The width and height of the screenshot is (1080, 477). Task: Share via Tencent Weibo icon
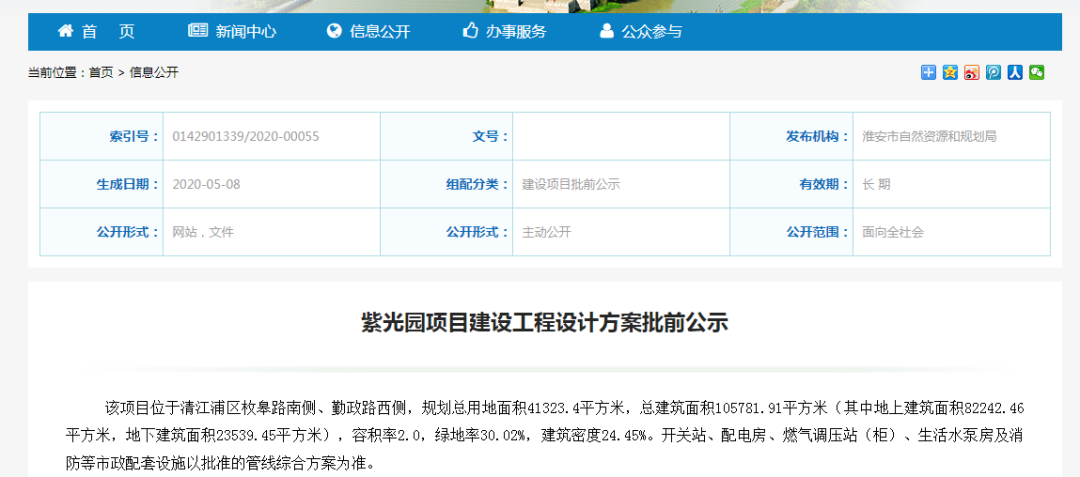point(993,72)
